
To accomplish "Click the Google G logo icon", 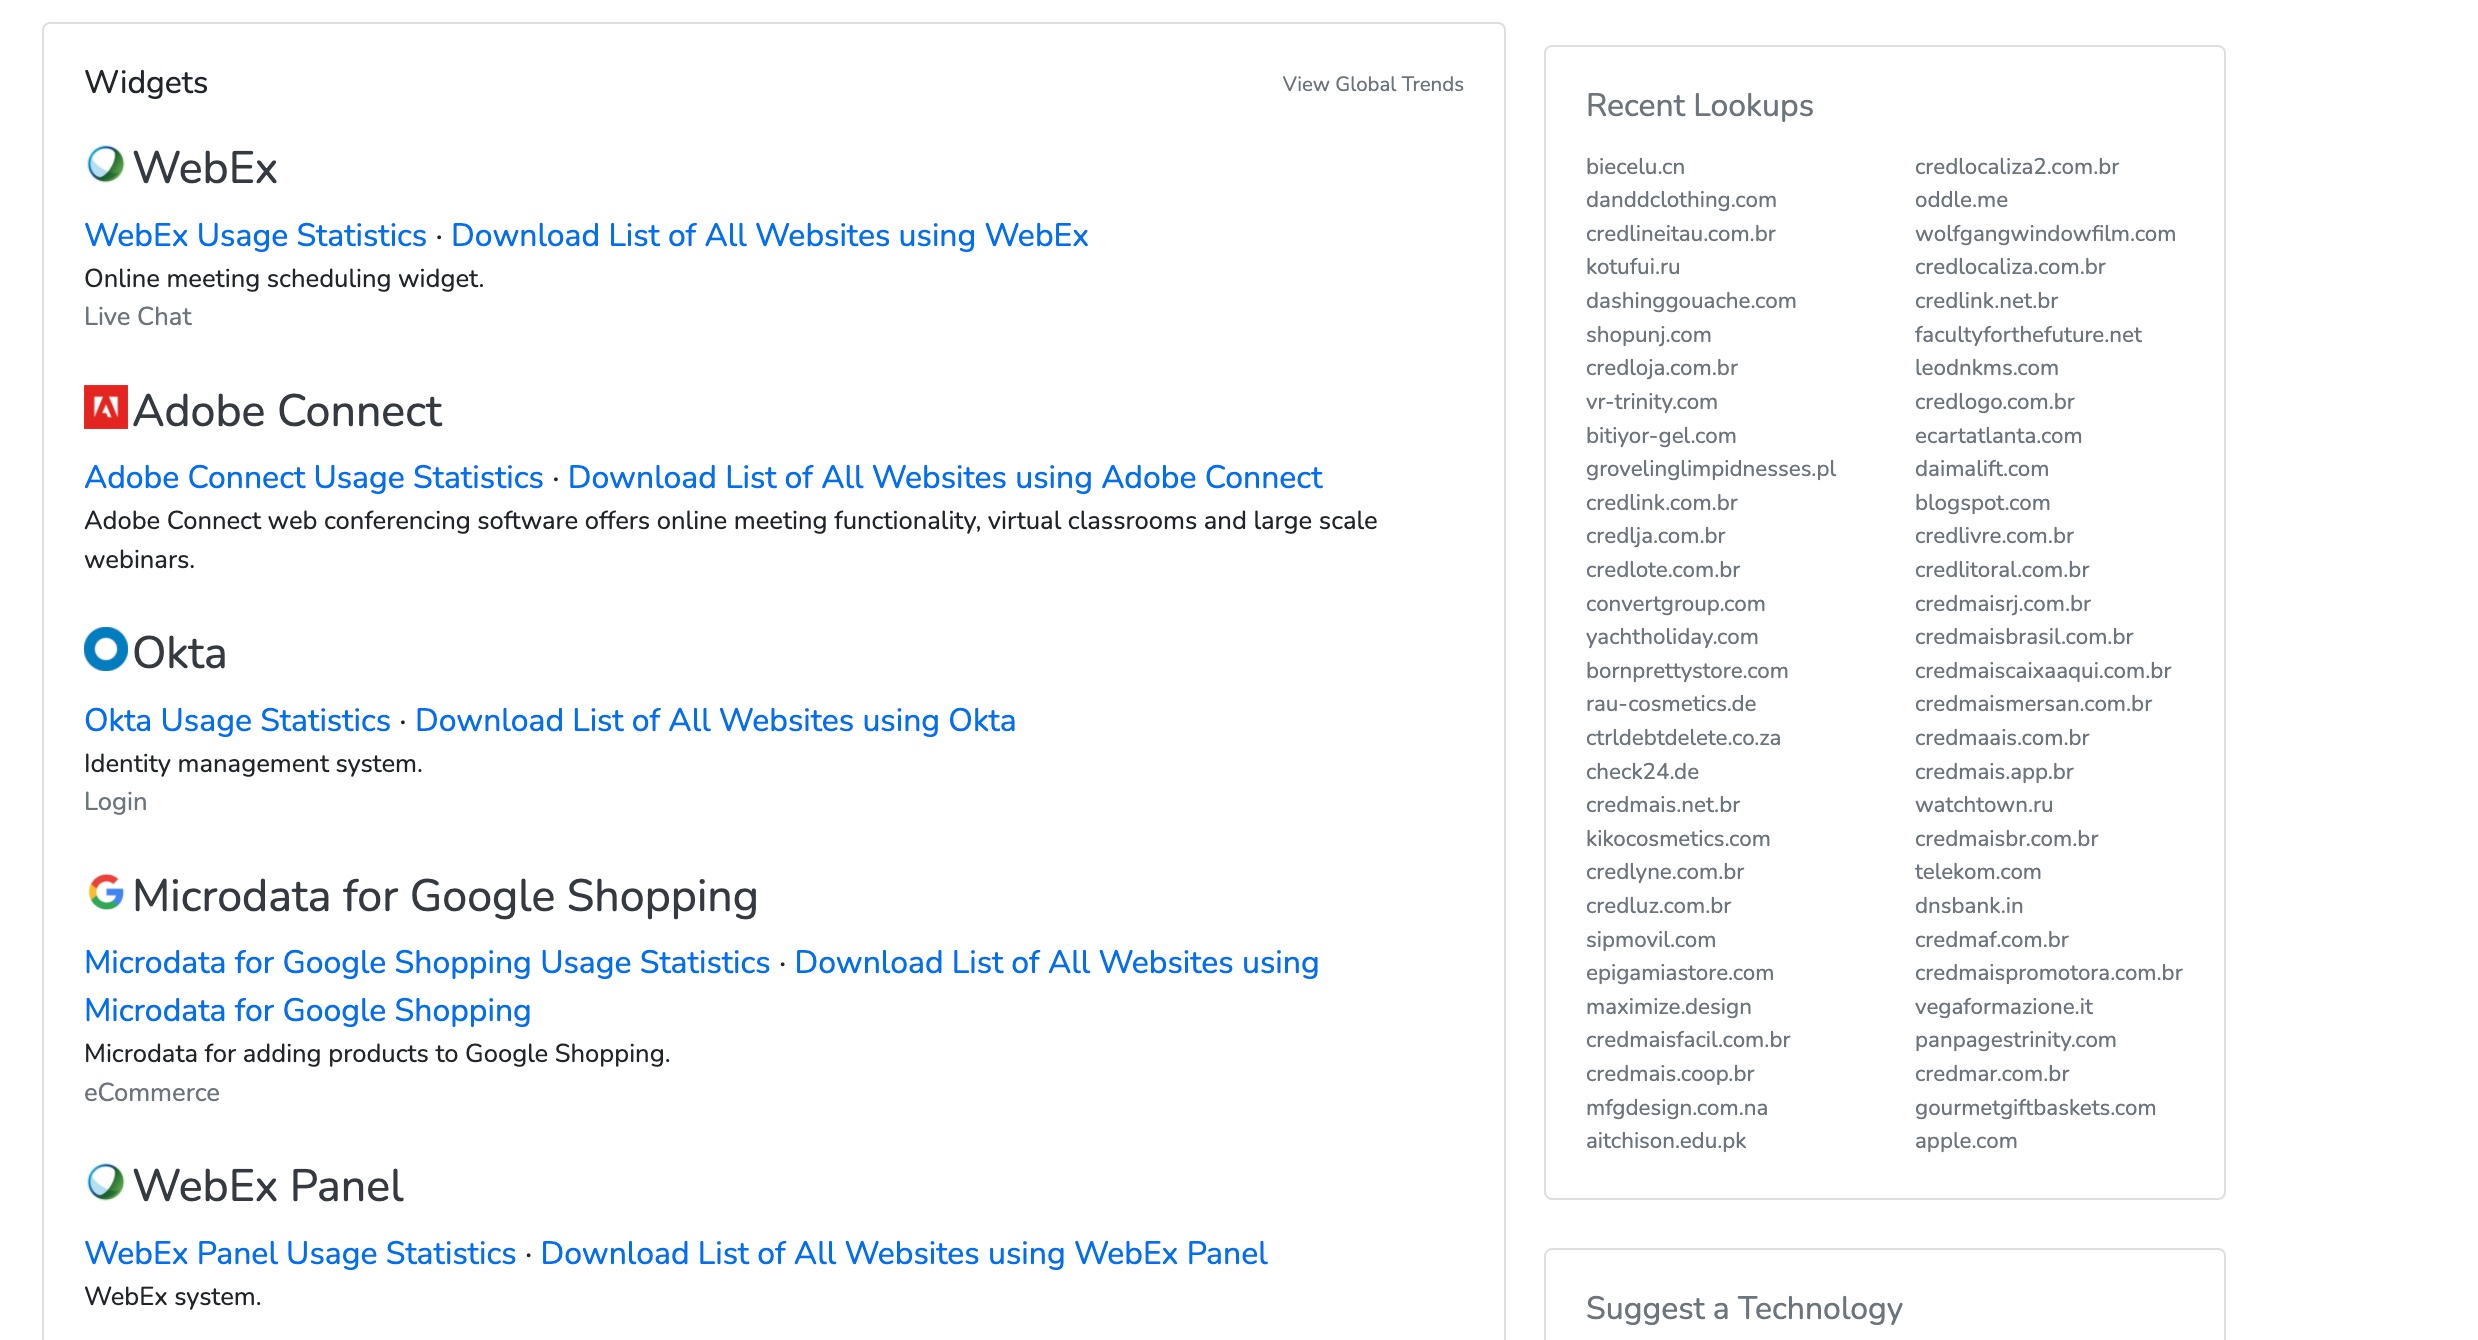I will coord(105,892).
